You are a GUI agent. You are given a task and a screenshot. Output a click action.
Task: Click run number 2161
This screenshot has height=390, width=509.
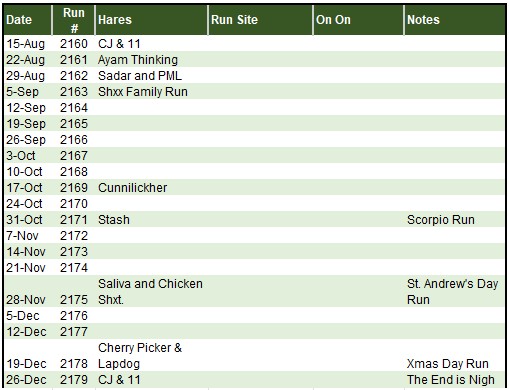click(x=74, y=60)
